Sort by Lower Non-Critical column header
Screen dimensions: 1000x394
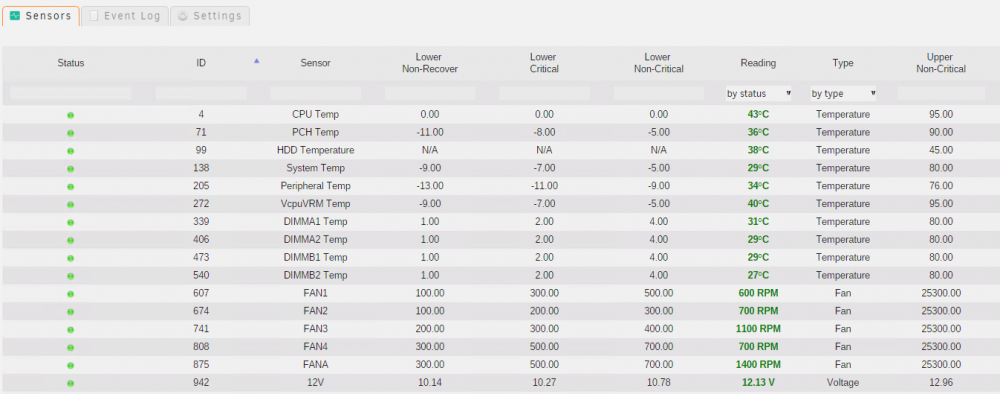[x=659, y=62]
